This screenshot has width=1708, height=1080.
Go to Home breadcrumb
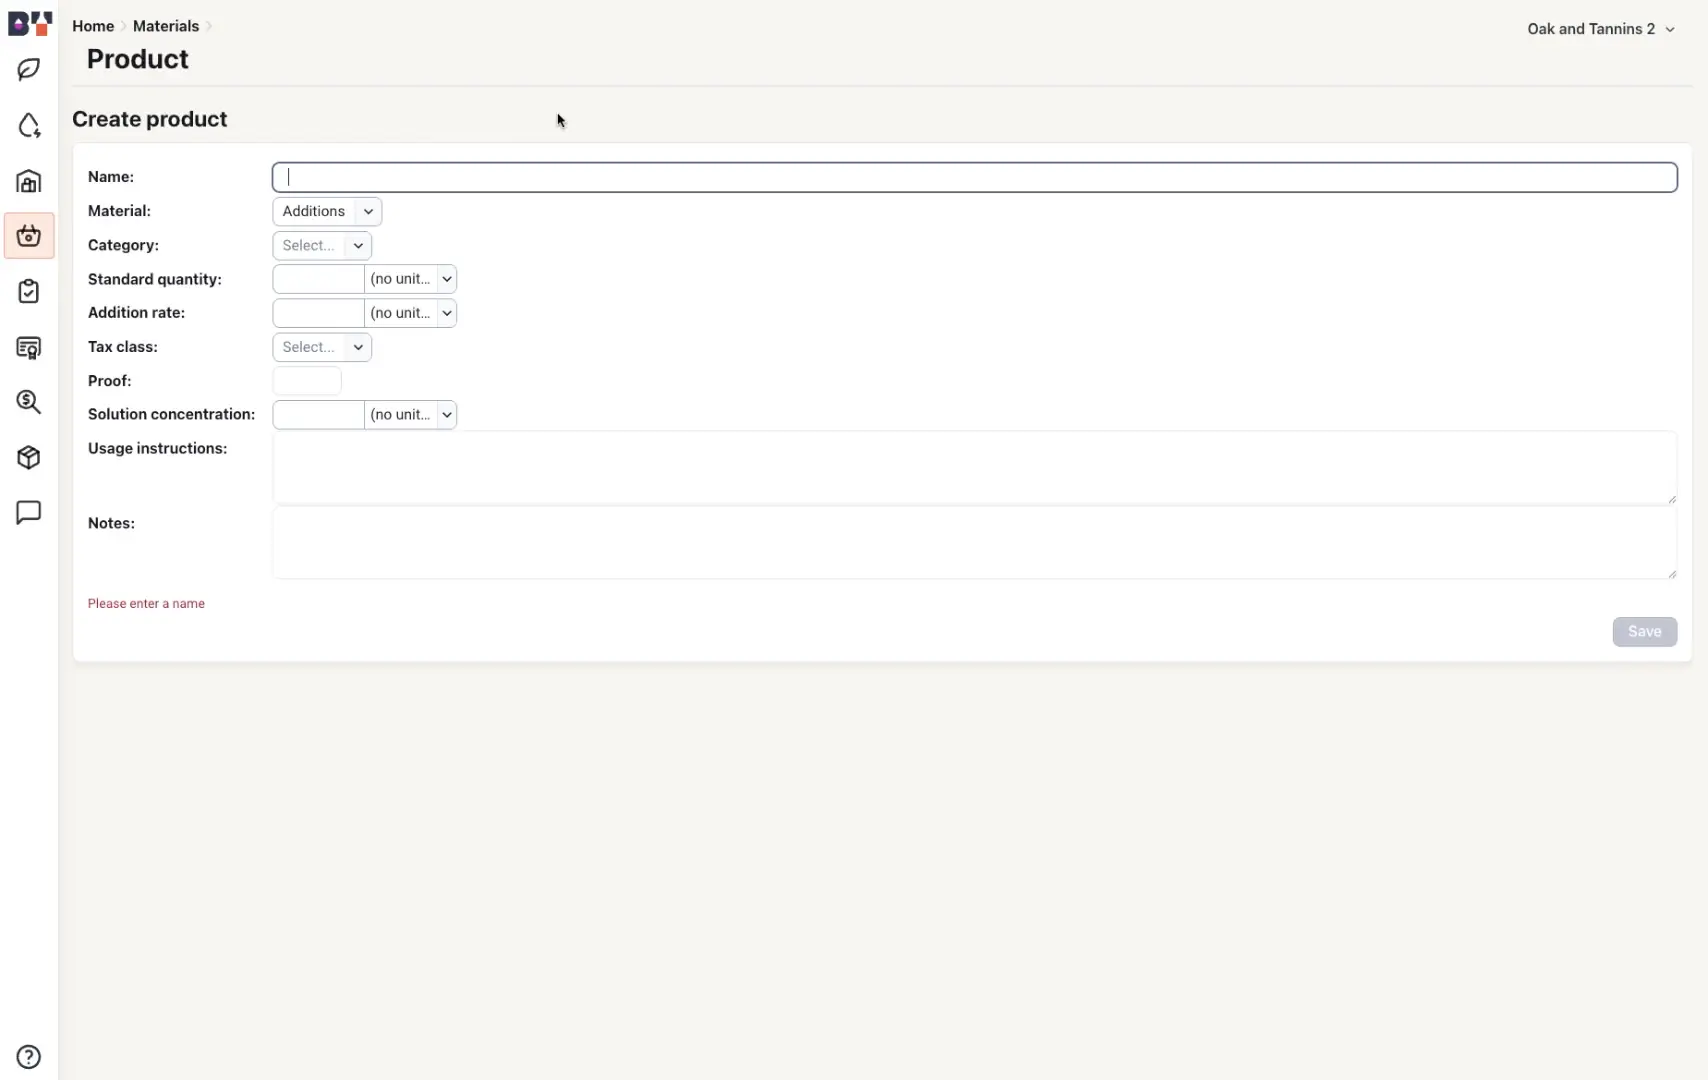point(93,26)
